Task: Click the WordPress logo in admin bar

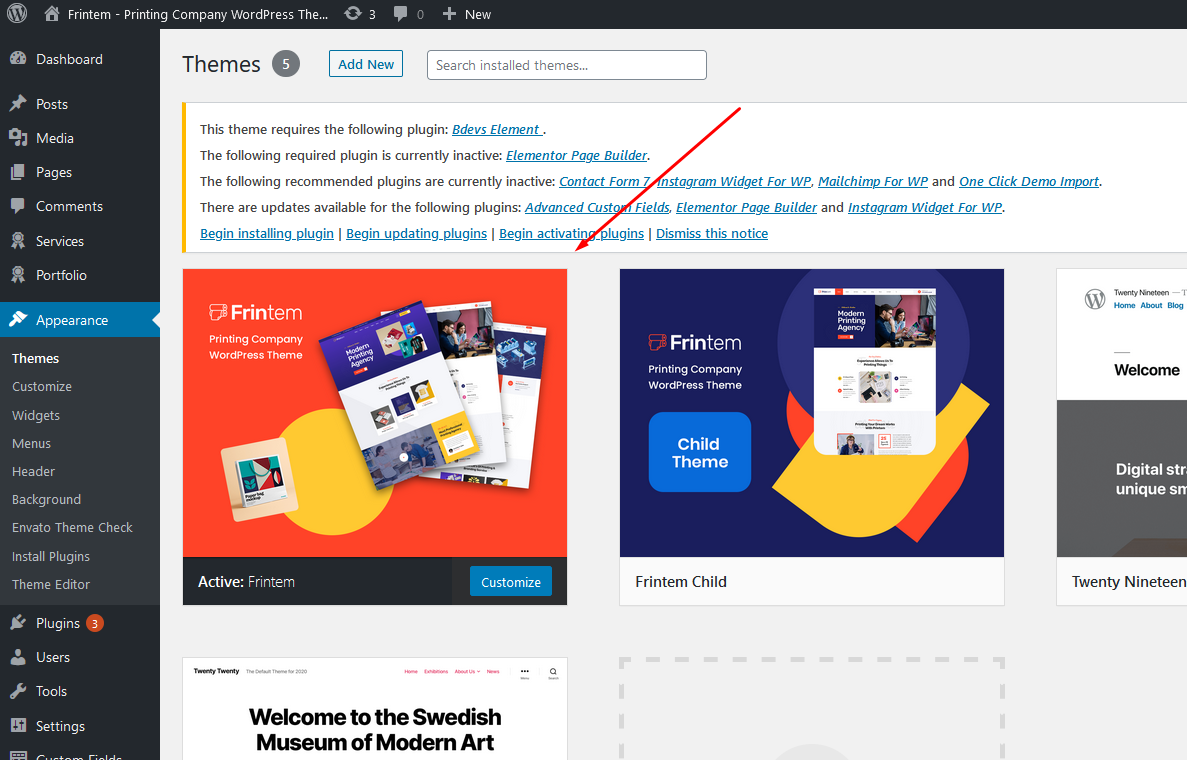Action: (x=17, y=14)
